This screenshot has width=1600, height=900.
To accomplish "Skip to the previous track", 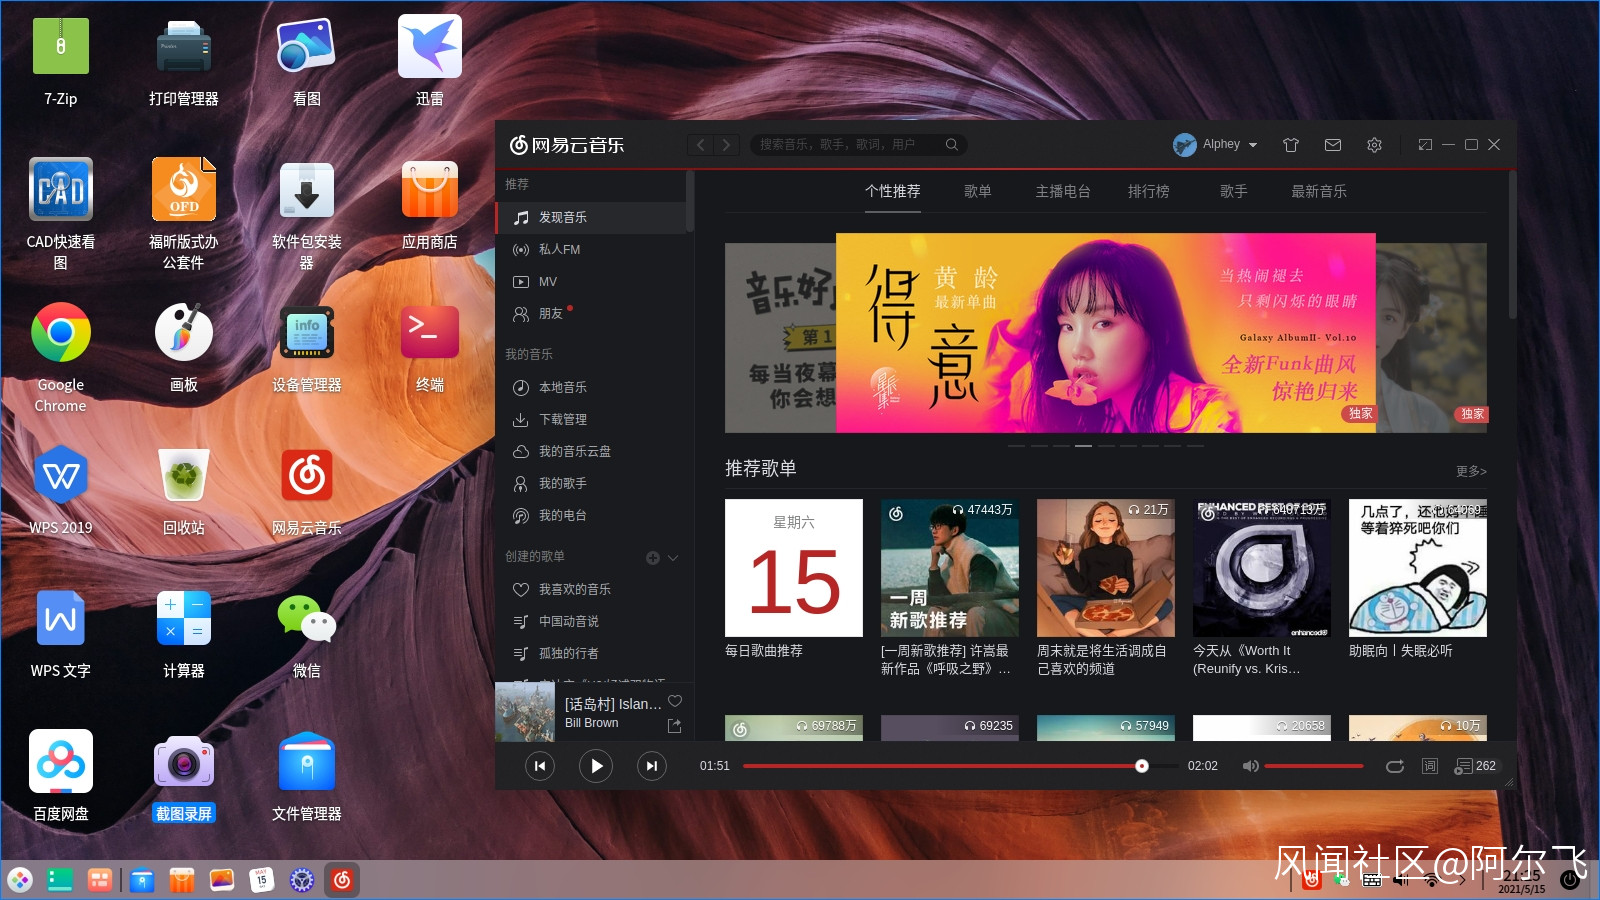I will click(540, 766).
